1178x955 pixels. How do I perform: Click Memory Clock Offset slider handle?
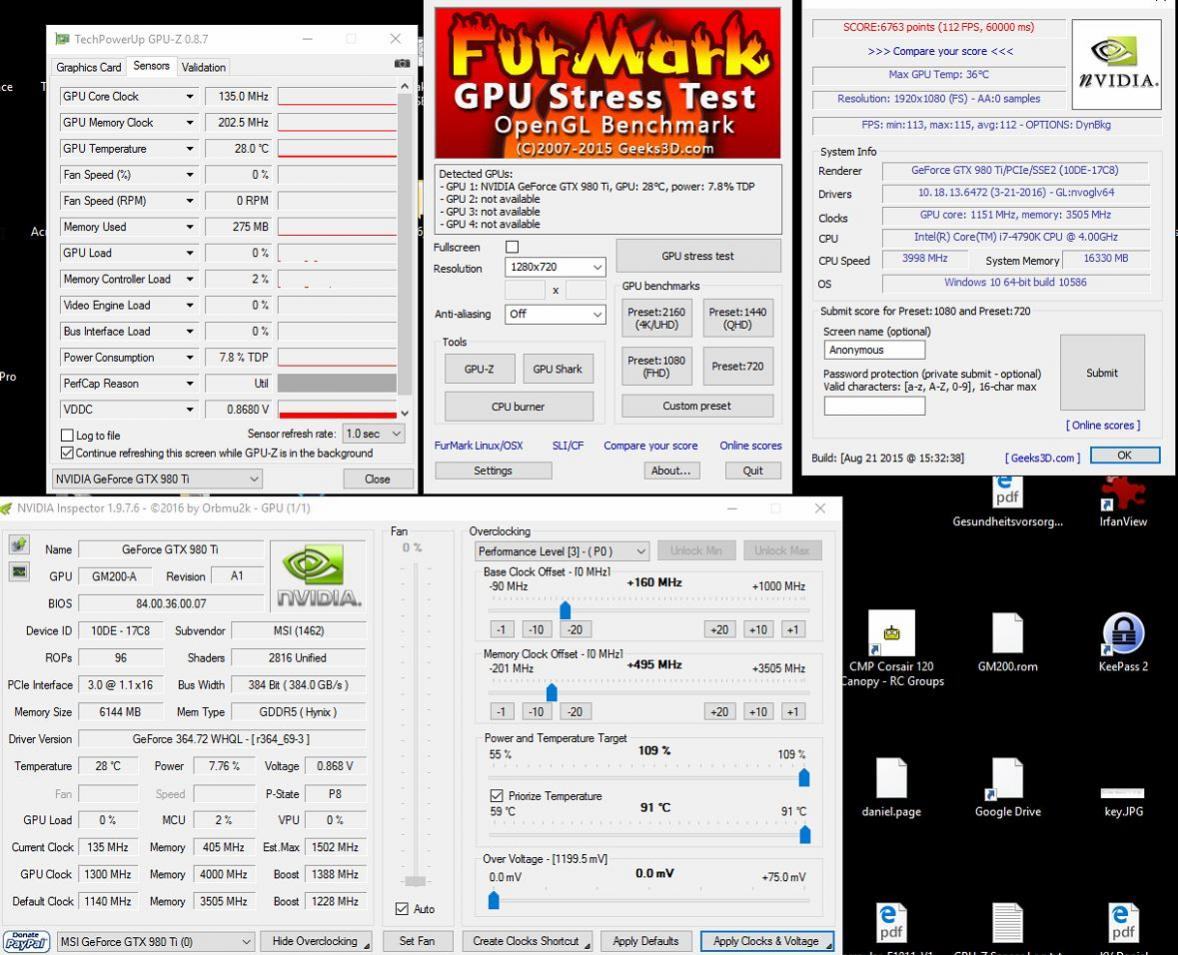click(x=551, y=691)
